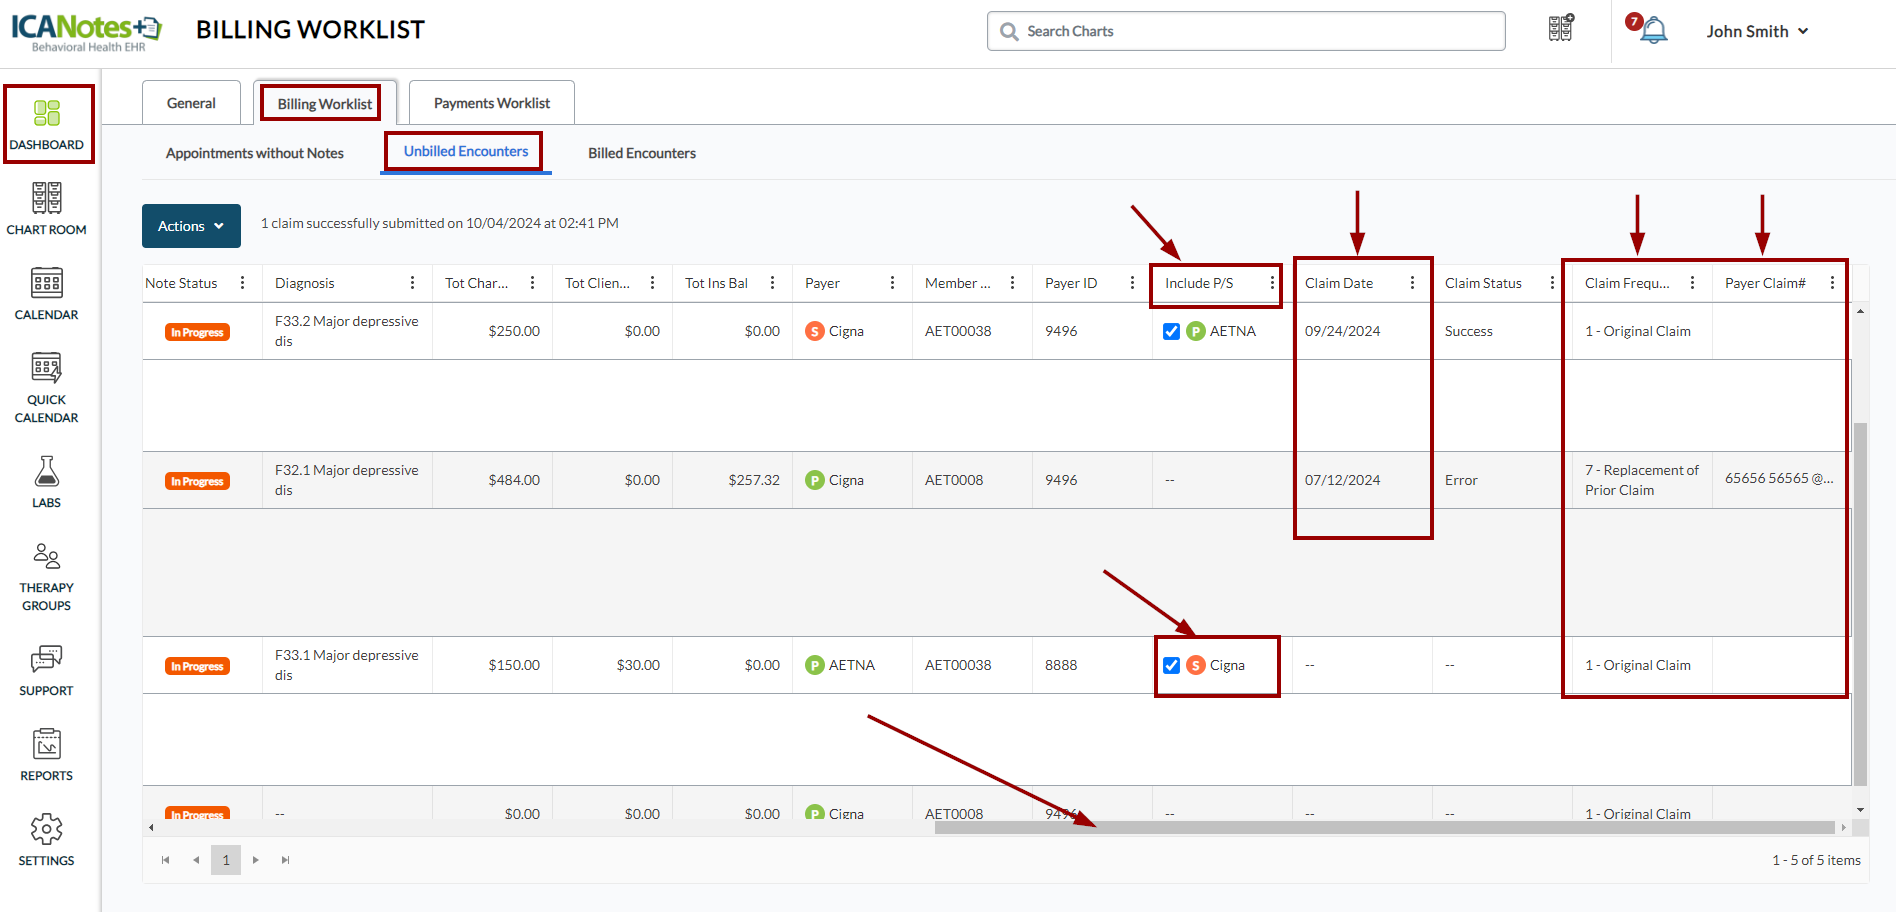Expand the Actions dropdown button
This screenshot has height=912, width=1896.
coord(191,226)
